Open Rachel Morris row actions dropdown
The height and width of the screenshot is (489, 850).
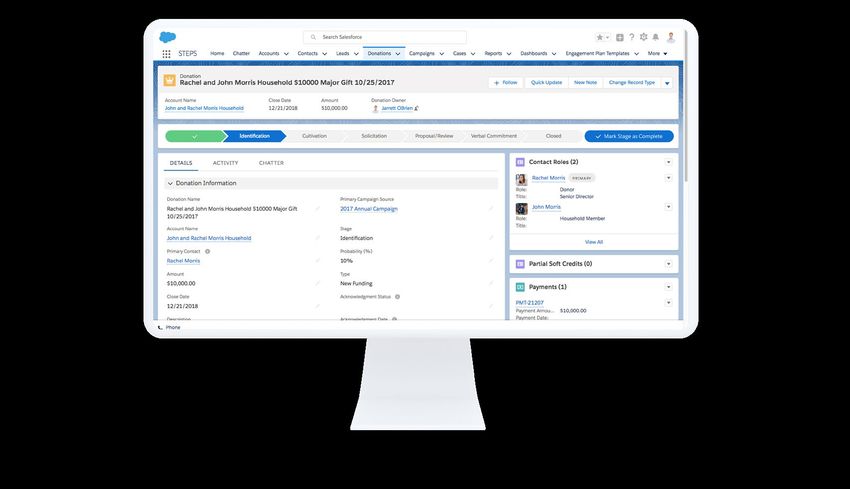(668, 178)
